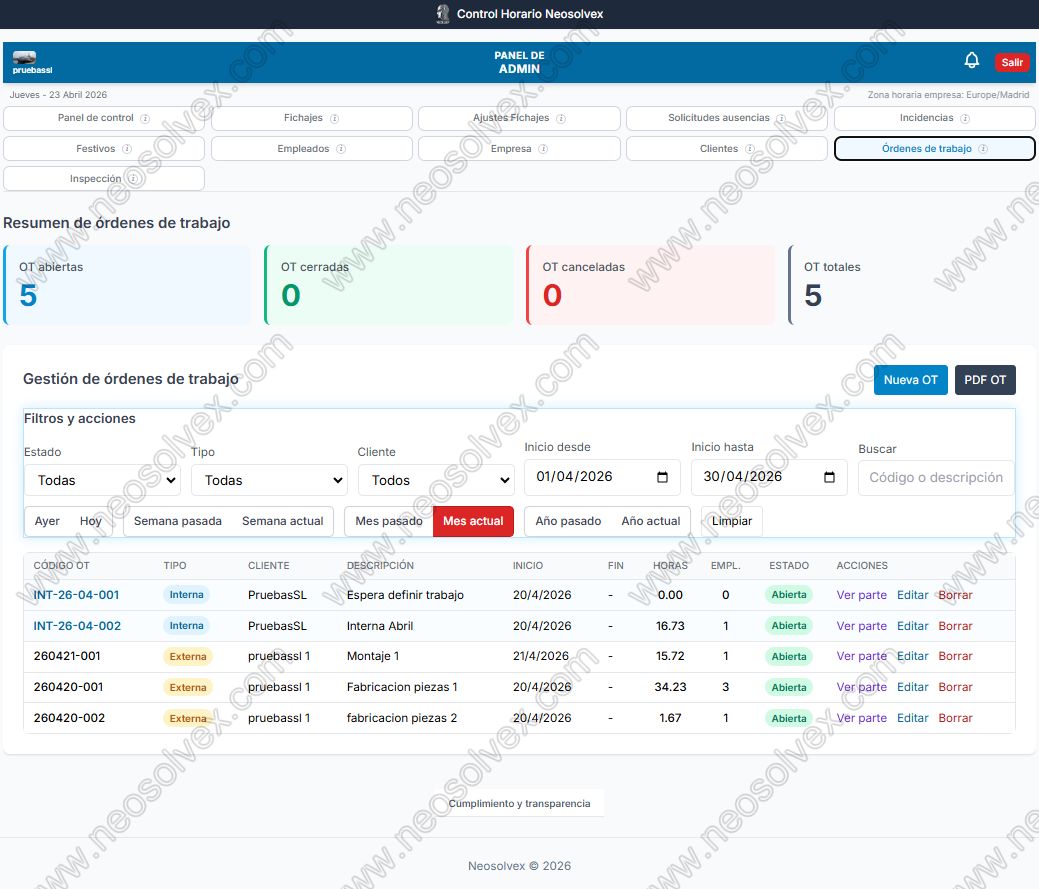Click the Inicio desde date field
Image resolution: width=1039 pixels, height=889 pixels.
602,477
